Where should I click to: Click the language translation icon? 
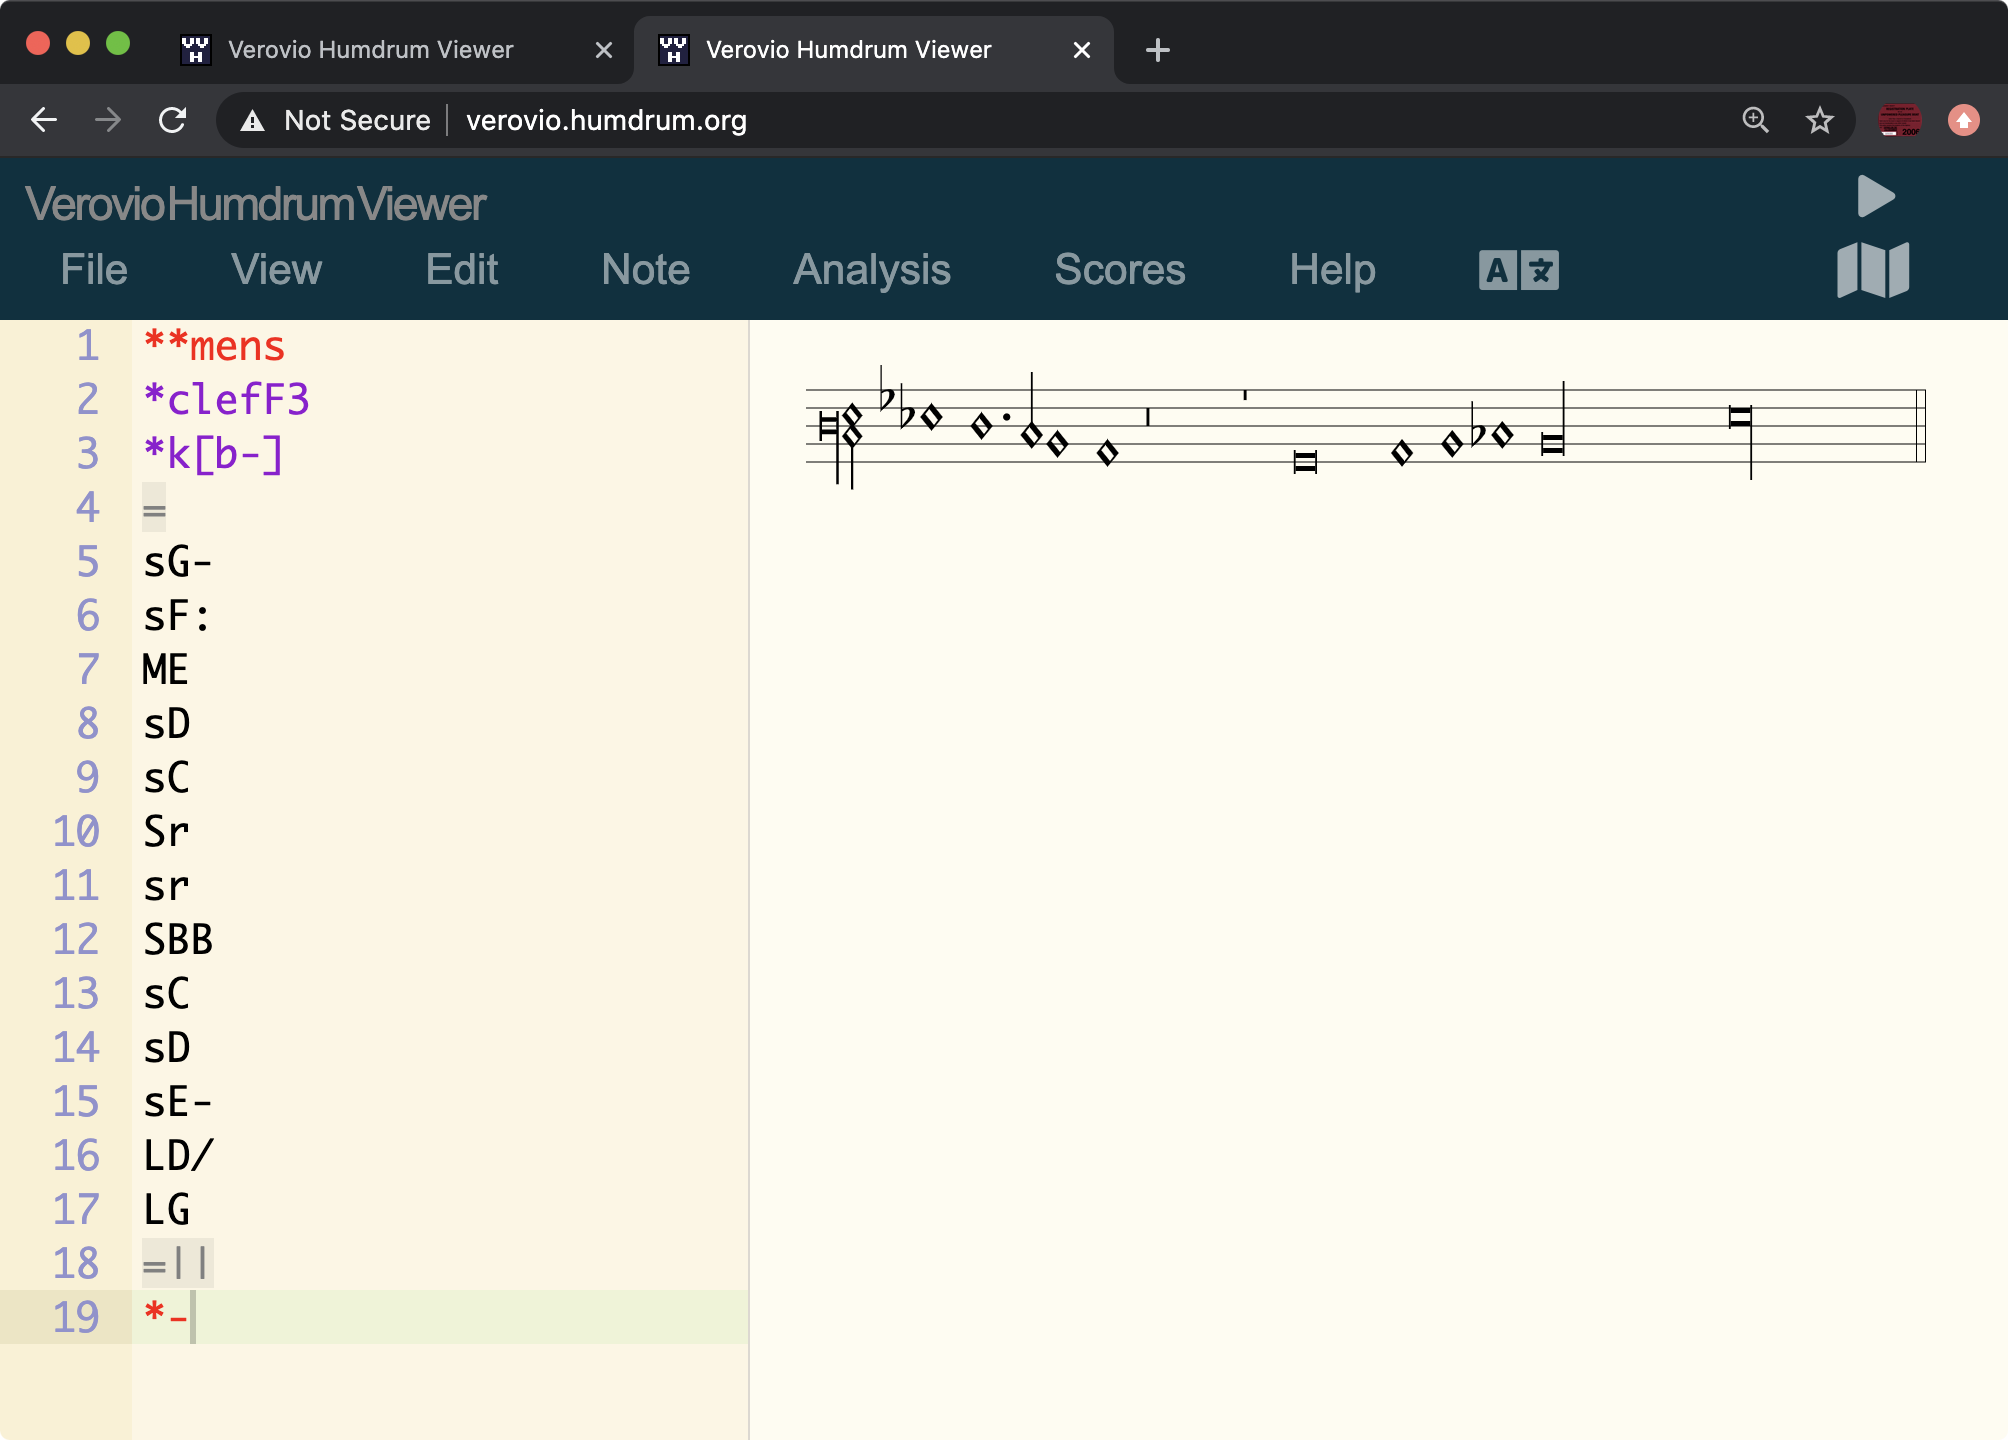coord(1518,269)
